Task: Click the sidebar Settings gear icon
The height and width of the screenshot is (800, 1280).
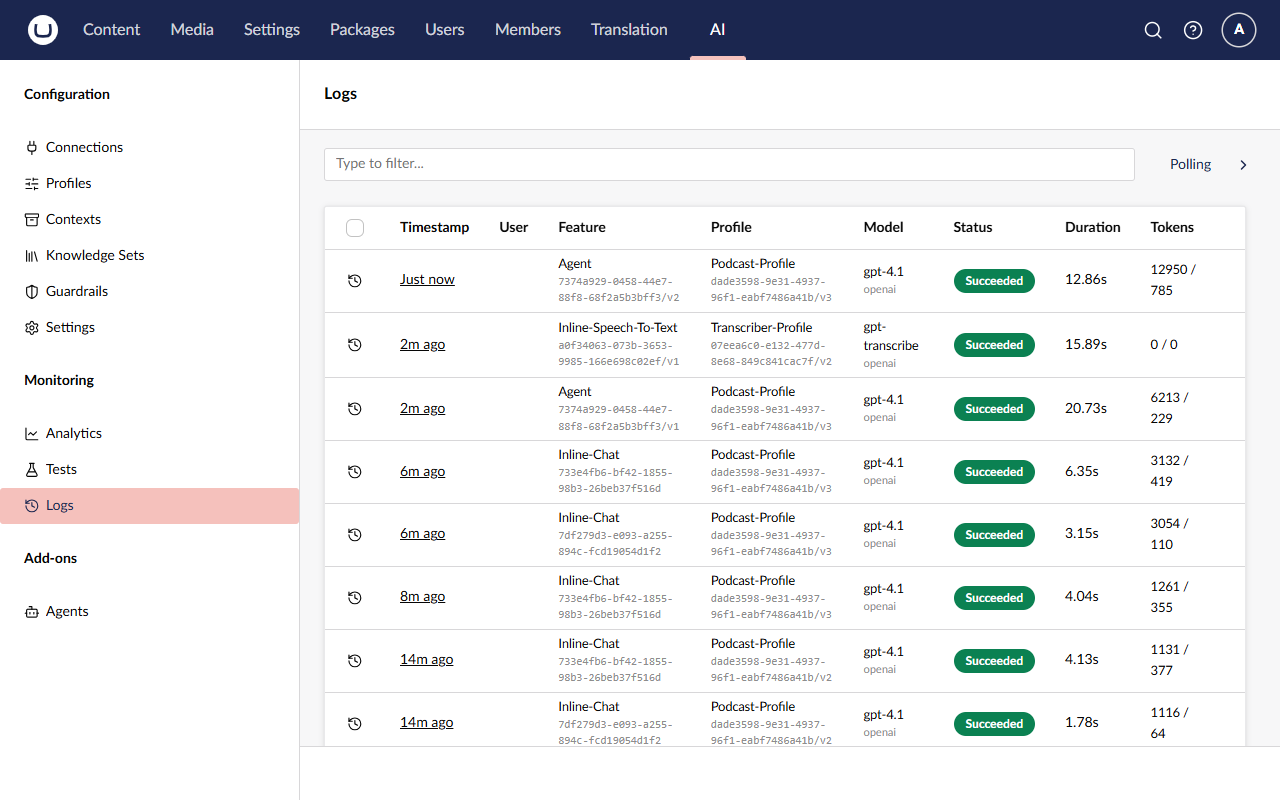Action: click(32, 327)
